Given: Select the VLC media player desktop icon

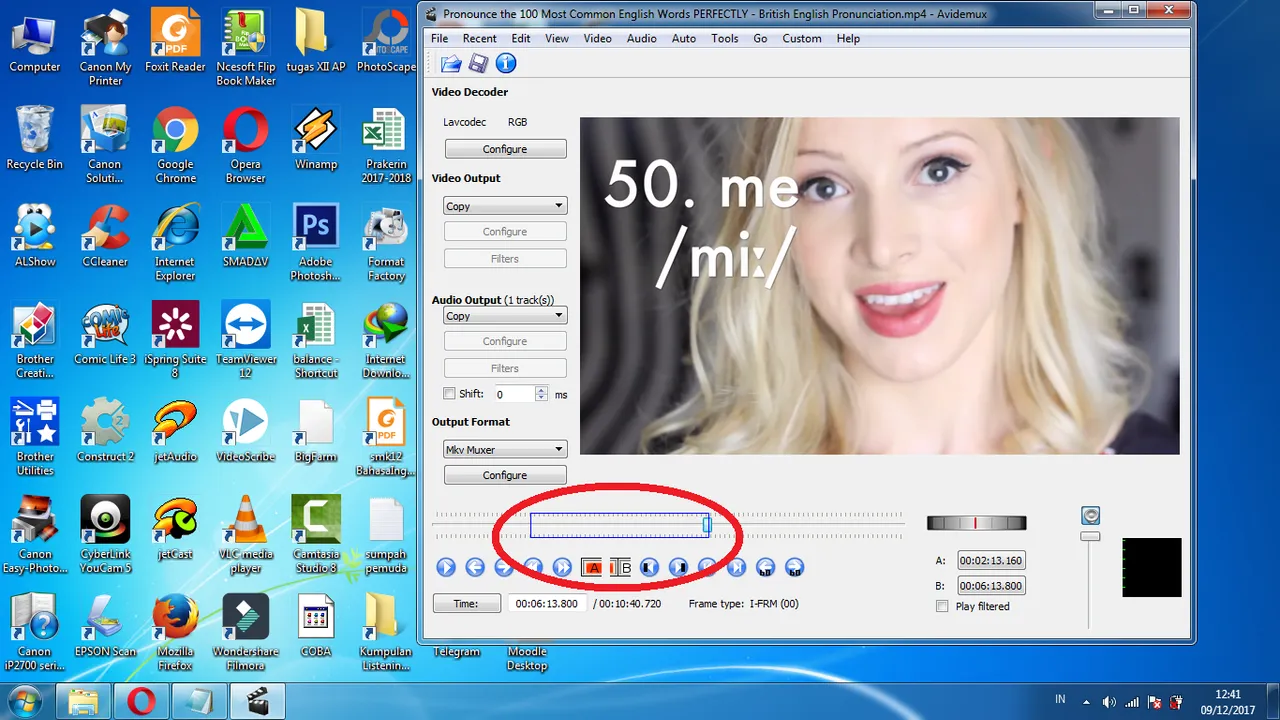Looking at the screenshot, I should [x=245, y=534].
